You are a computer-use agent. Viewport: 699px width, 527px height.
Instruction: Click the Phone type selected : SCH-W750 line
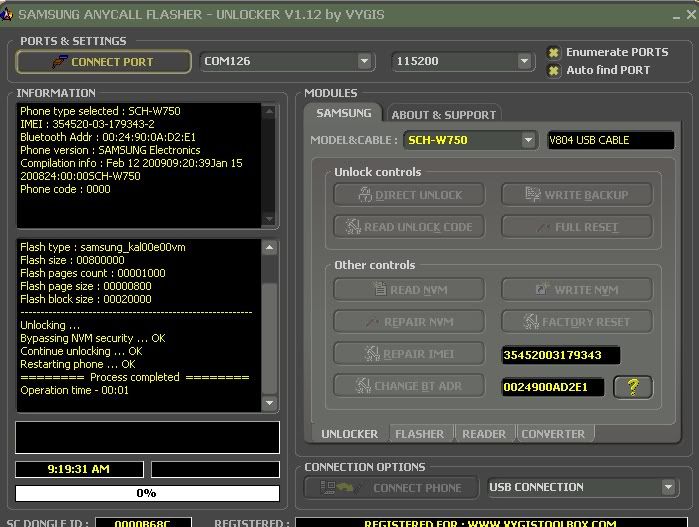tap(100, 111)
